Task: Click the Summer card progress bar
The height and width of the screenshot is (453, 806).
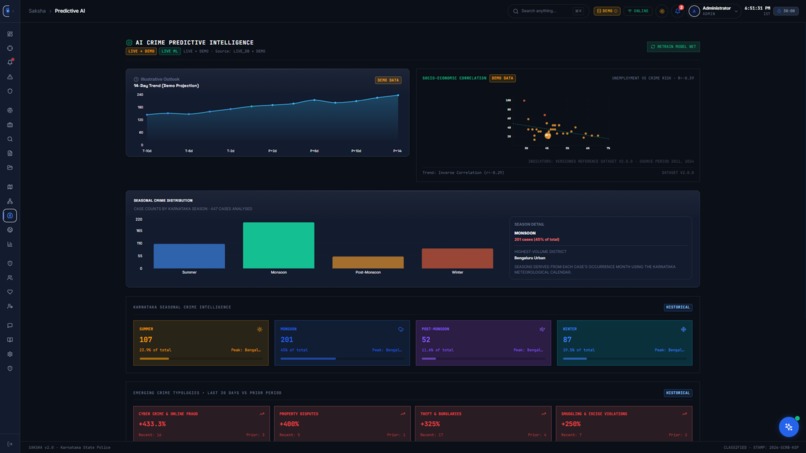Action: pos(200,358)
